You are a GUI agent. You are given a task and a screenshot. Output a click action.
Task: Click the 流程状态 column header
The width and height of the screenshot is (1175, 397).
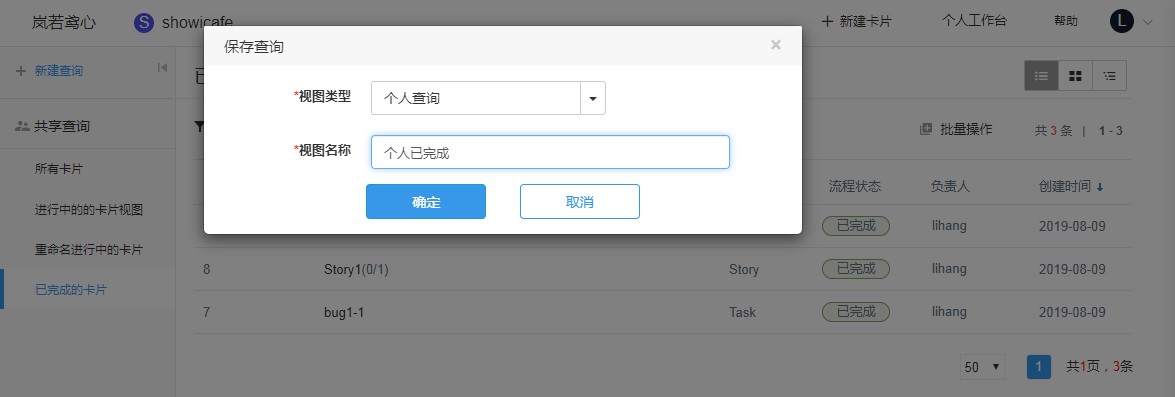click(x=855, y=187)
